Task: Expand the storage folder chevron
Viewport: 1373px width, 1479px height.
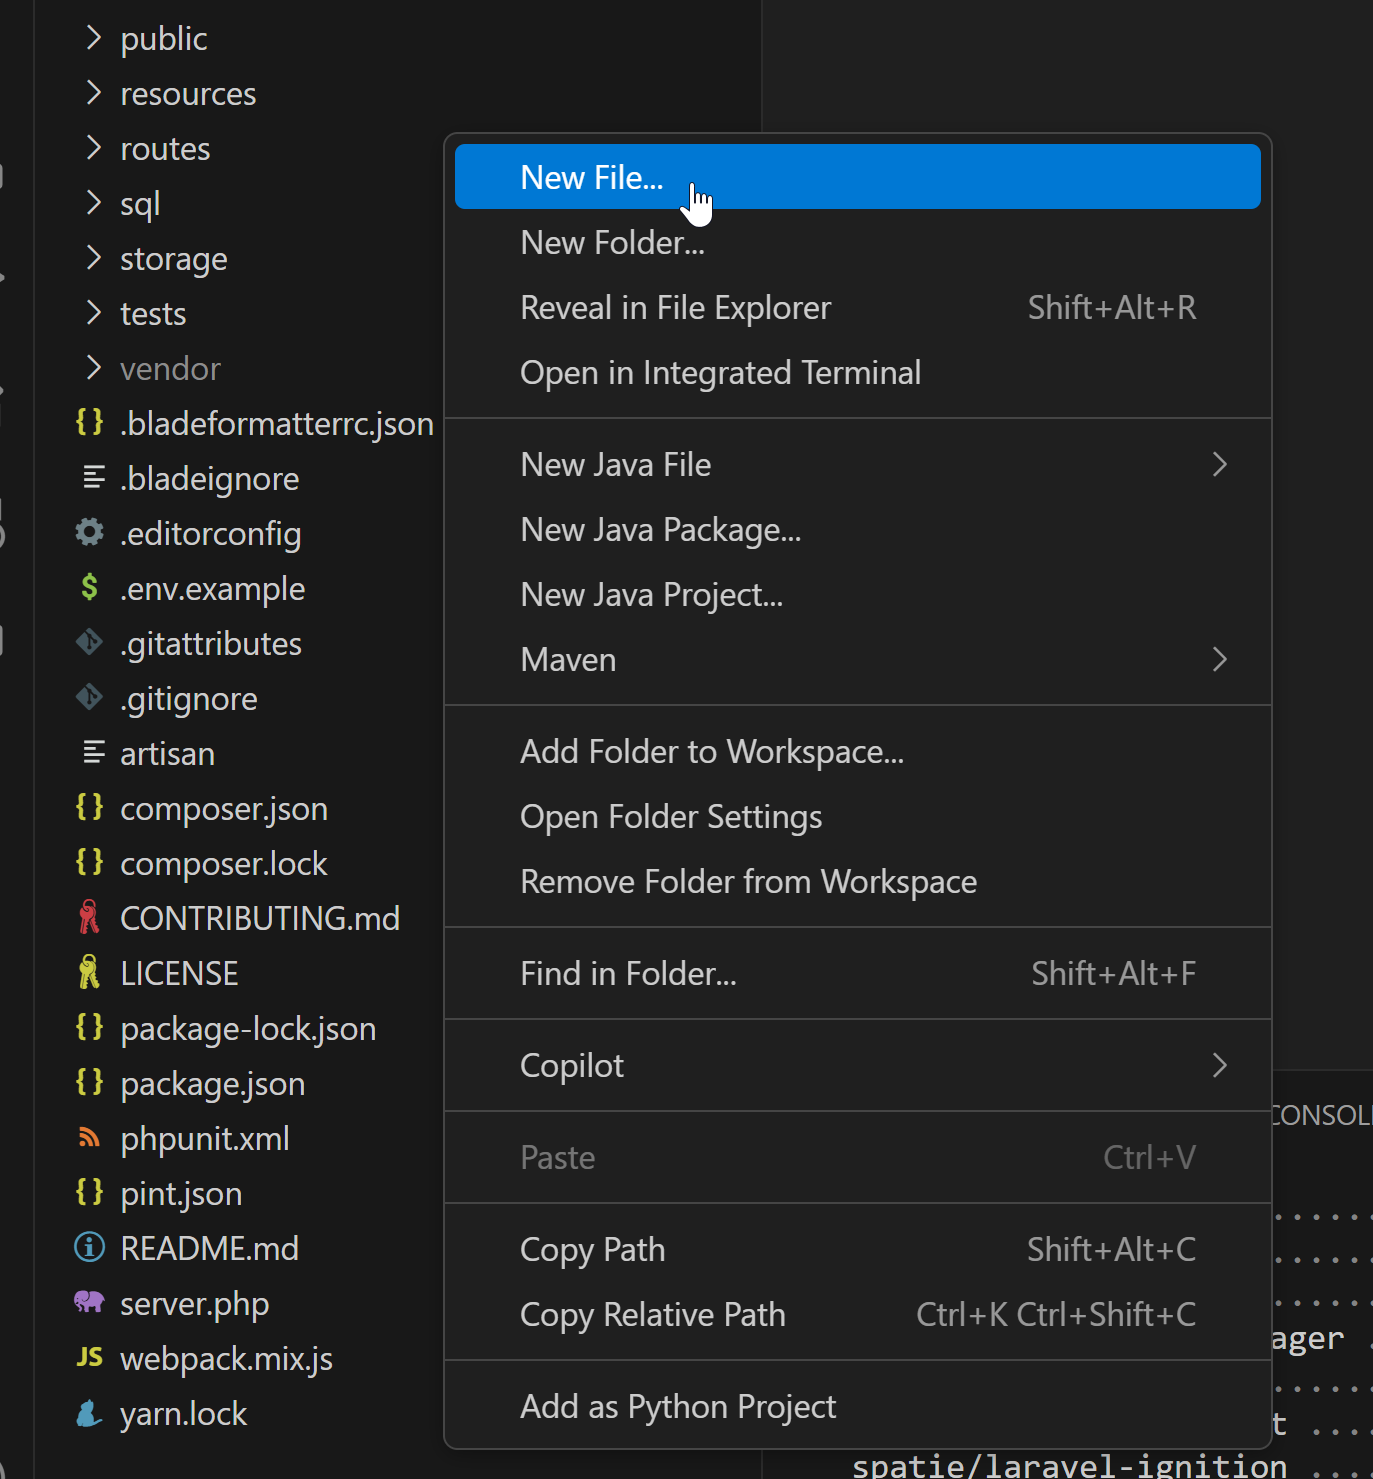Action: pos(94,258)
